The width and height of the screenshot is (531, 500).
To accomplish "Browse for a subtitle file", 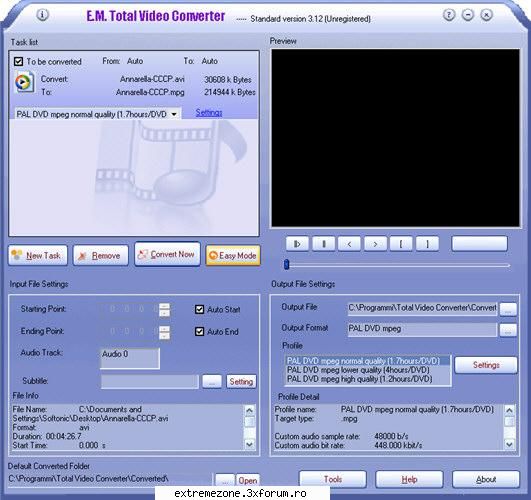I will tap(212, 382).
